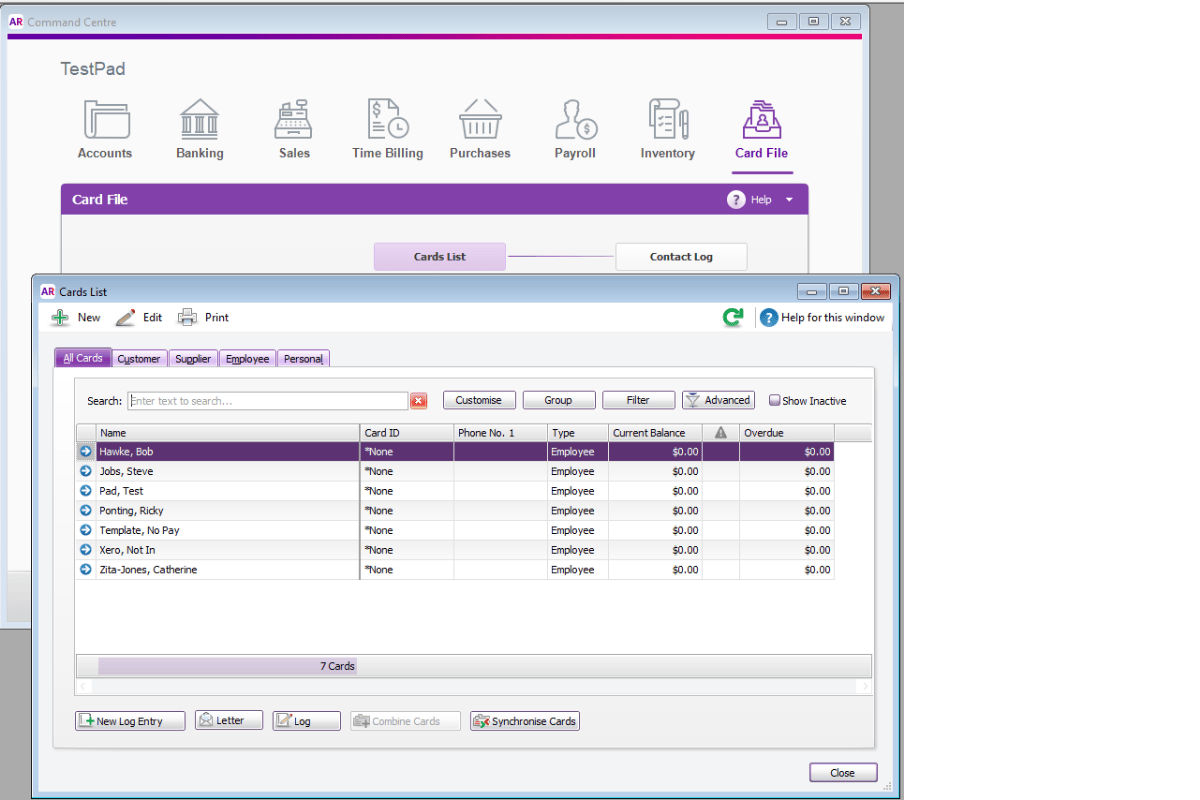The width and height of the screenshot is (1200, 800).
Task: Open Help for this window
Action: [x=822, y=317]
